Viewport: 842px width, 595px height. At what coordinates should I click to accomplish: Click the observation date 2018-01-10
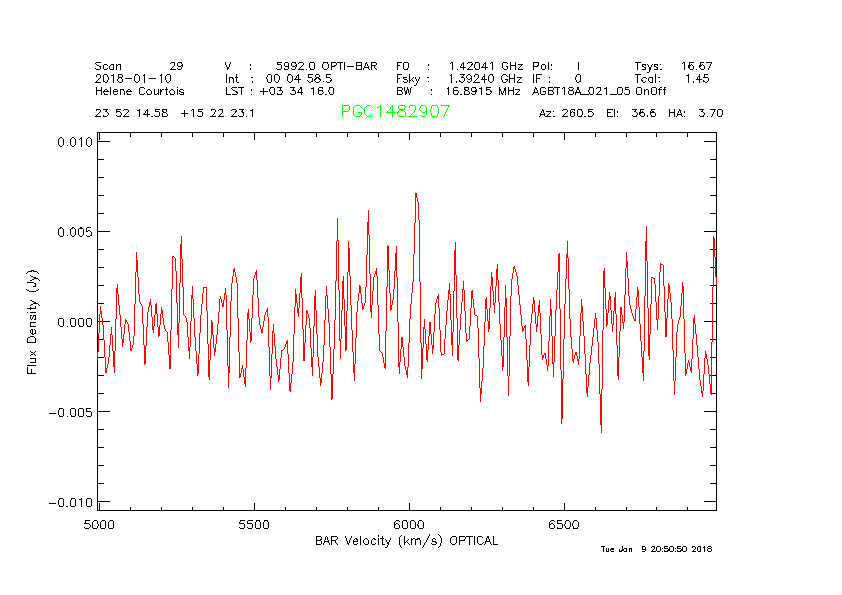133,78
